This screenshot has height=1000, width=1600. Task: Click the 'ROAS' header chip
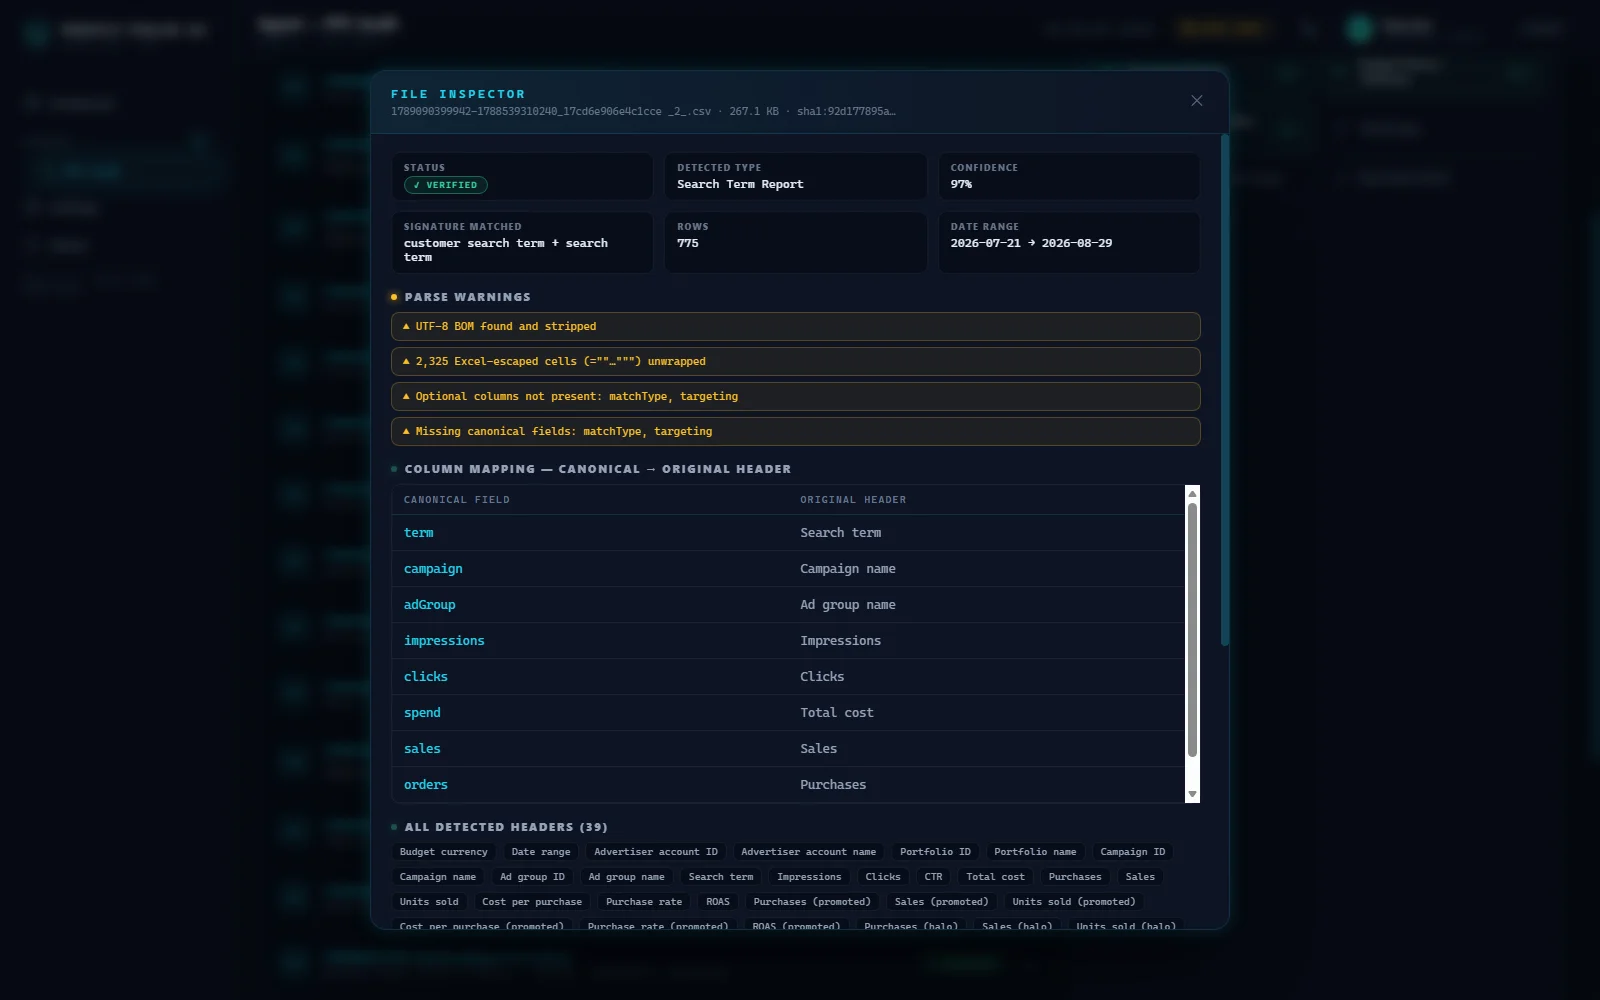pos(718,902)
